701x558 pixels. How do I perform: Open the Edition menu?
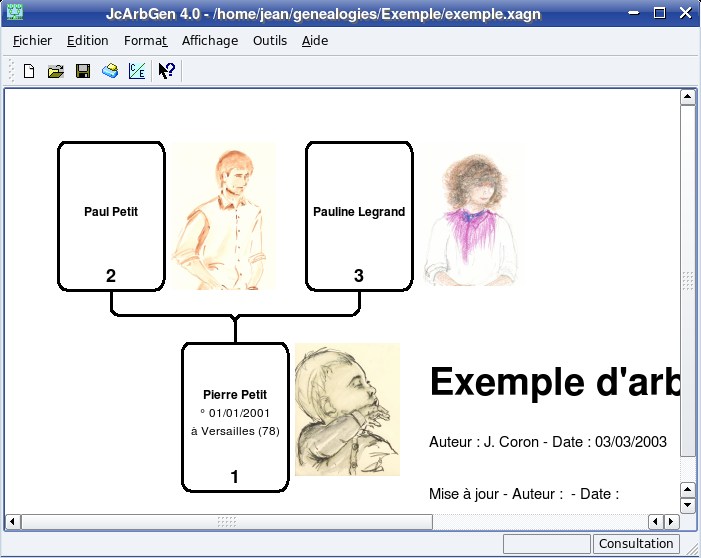click(x=88, y=41)
